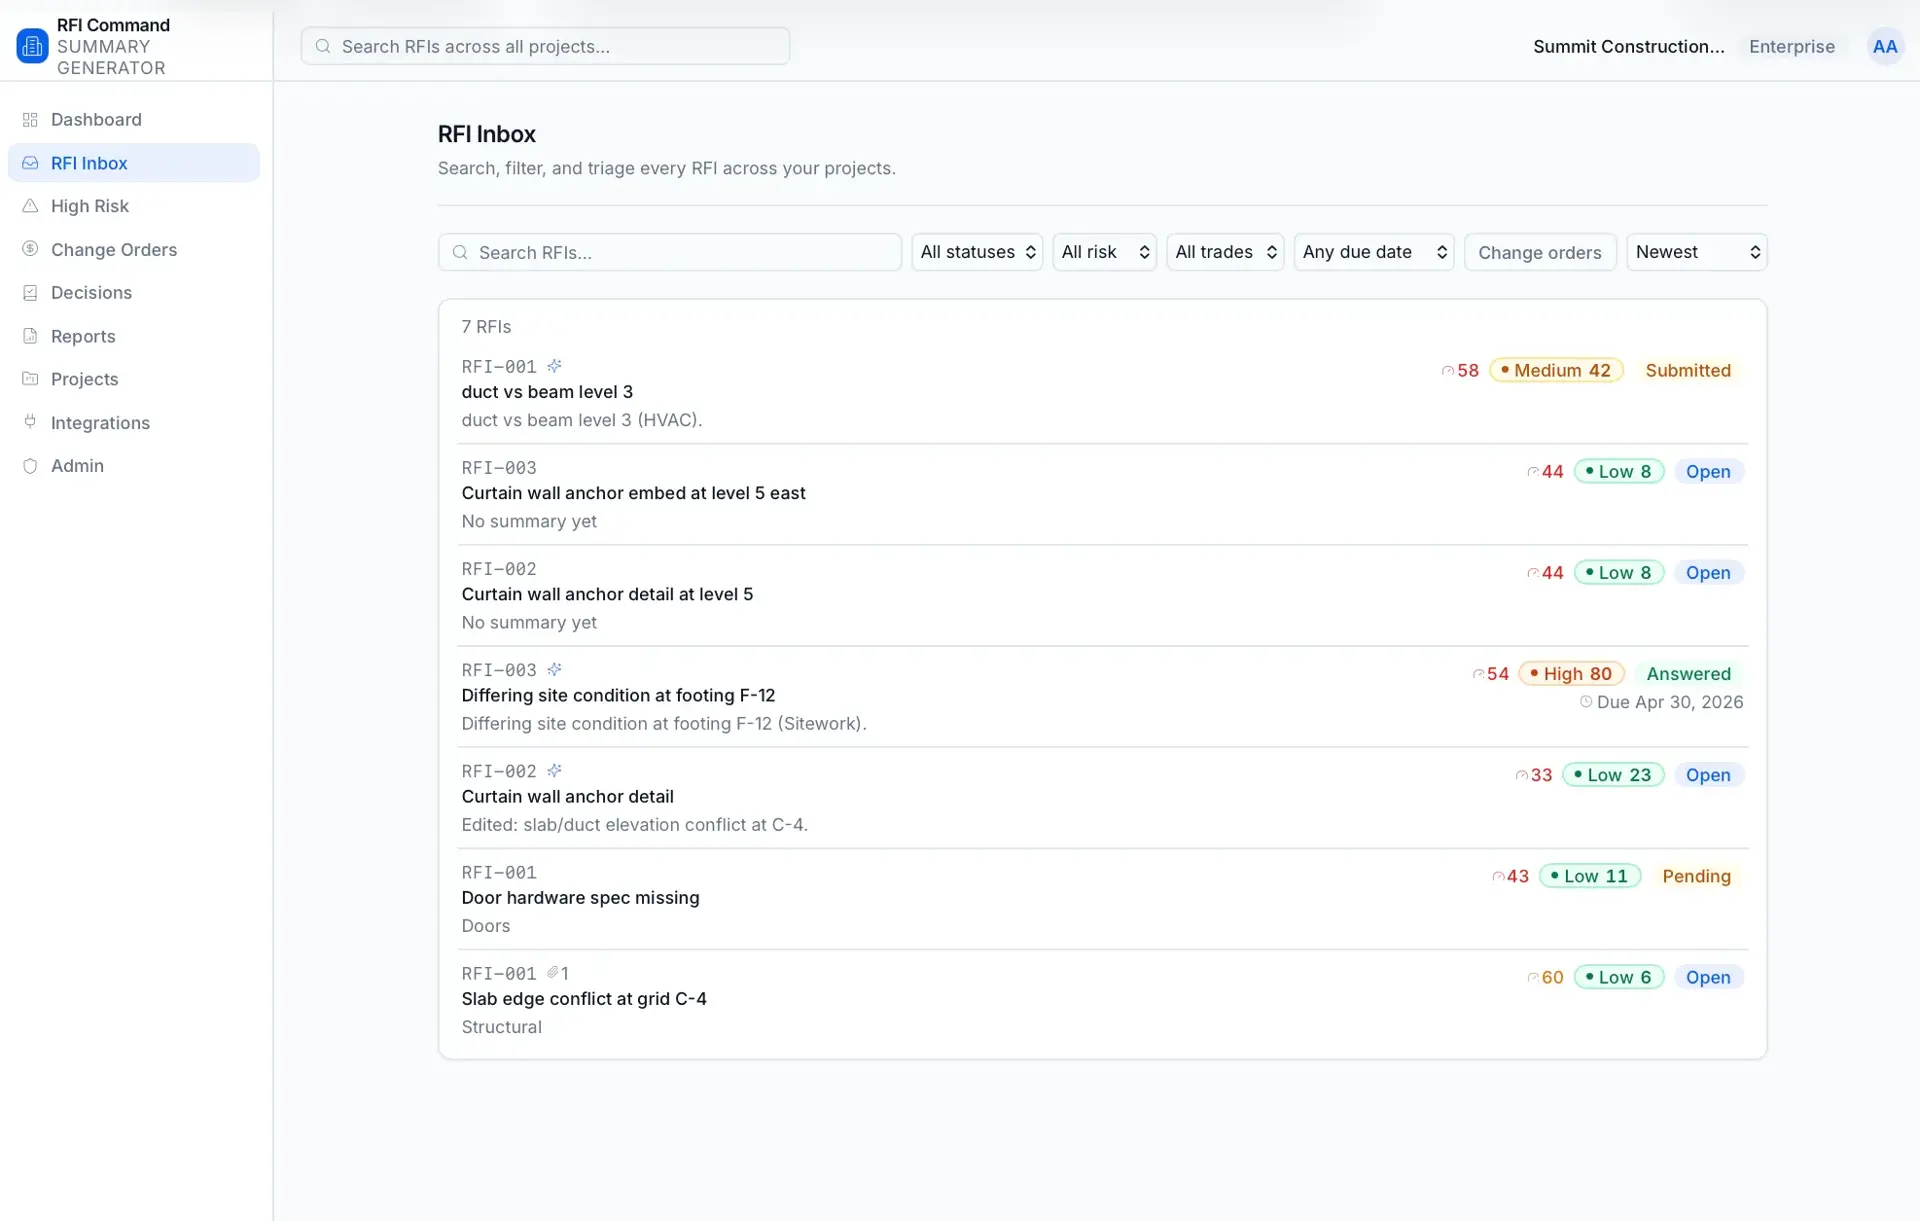The width and height of the screenshot is (1920, 1221).
Task: Click the Pending status badge
Action: point(1696,876)
